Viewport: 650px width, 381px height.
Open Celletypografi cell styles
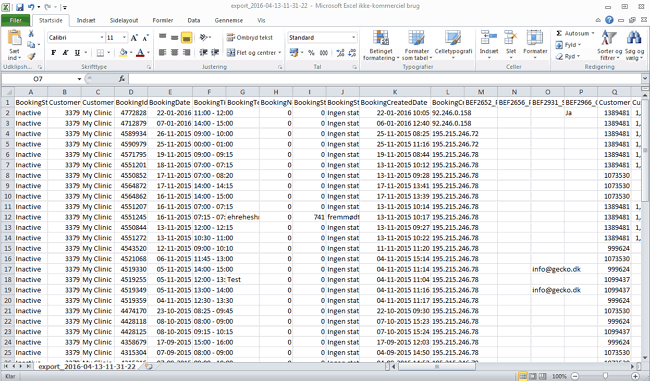click(x=453, y=43)
